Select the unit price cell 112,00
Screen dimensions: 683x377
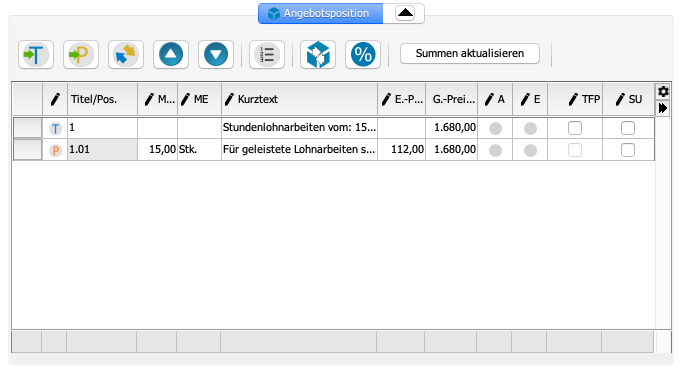coord(402,149)
